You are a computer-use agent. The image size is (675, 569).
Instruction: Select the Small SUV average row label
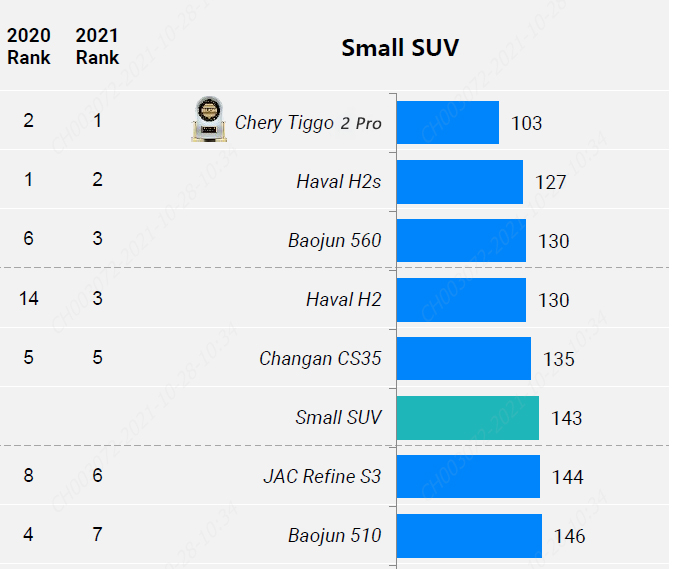click(x=338, y=417)
